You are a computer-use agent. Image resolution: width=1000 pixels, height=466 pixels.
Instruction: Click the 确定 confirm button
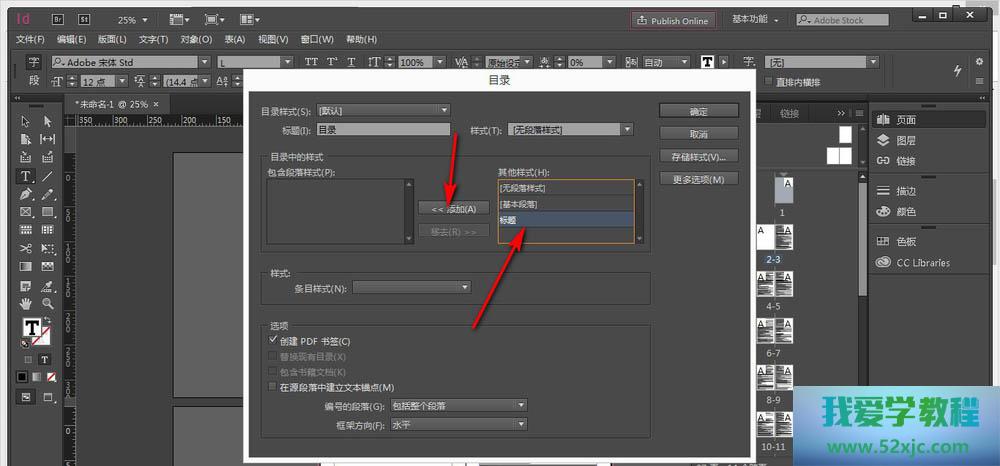pyautogui.click(x=698, y=111)
